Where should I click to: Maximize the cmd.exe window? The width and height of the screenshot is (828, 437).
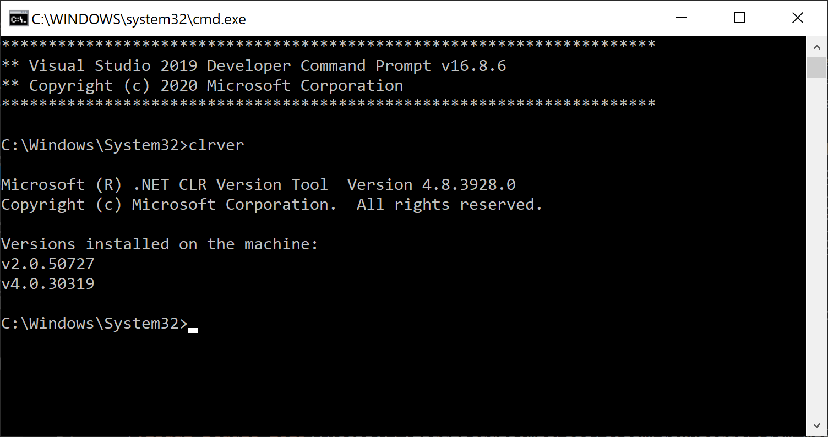(739, 18)
